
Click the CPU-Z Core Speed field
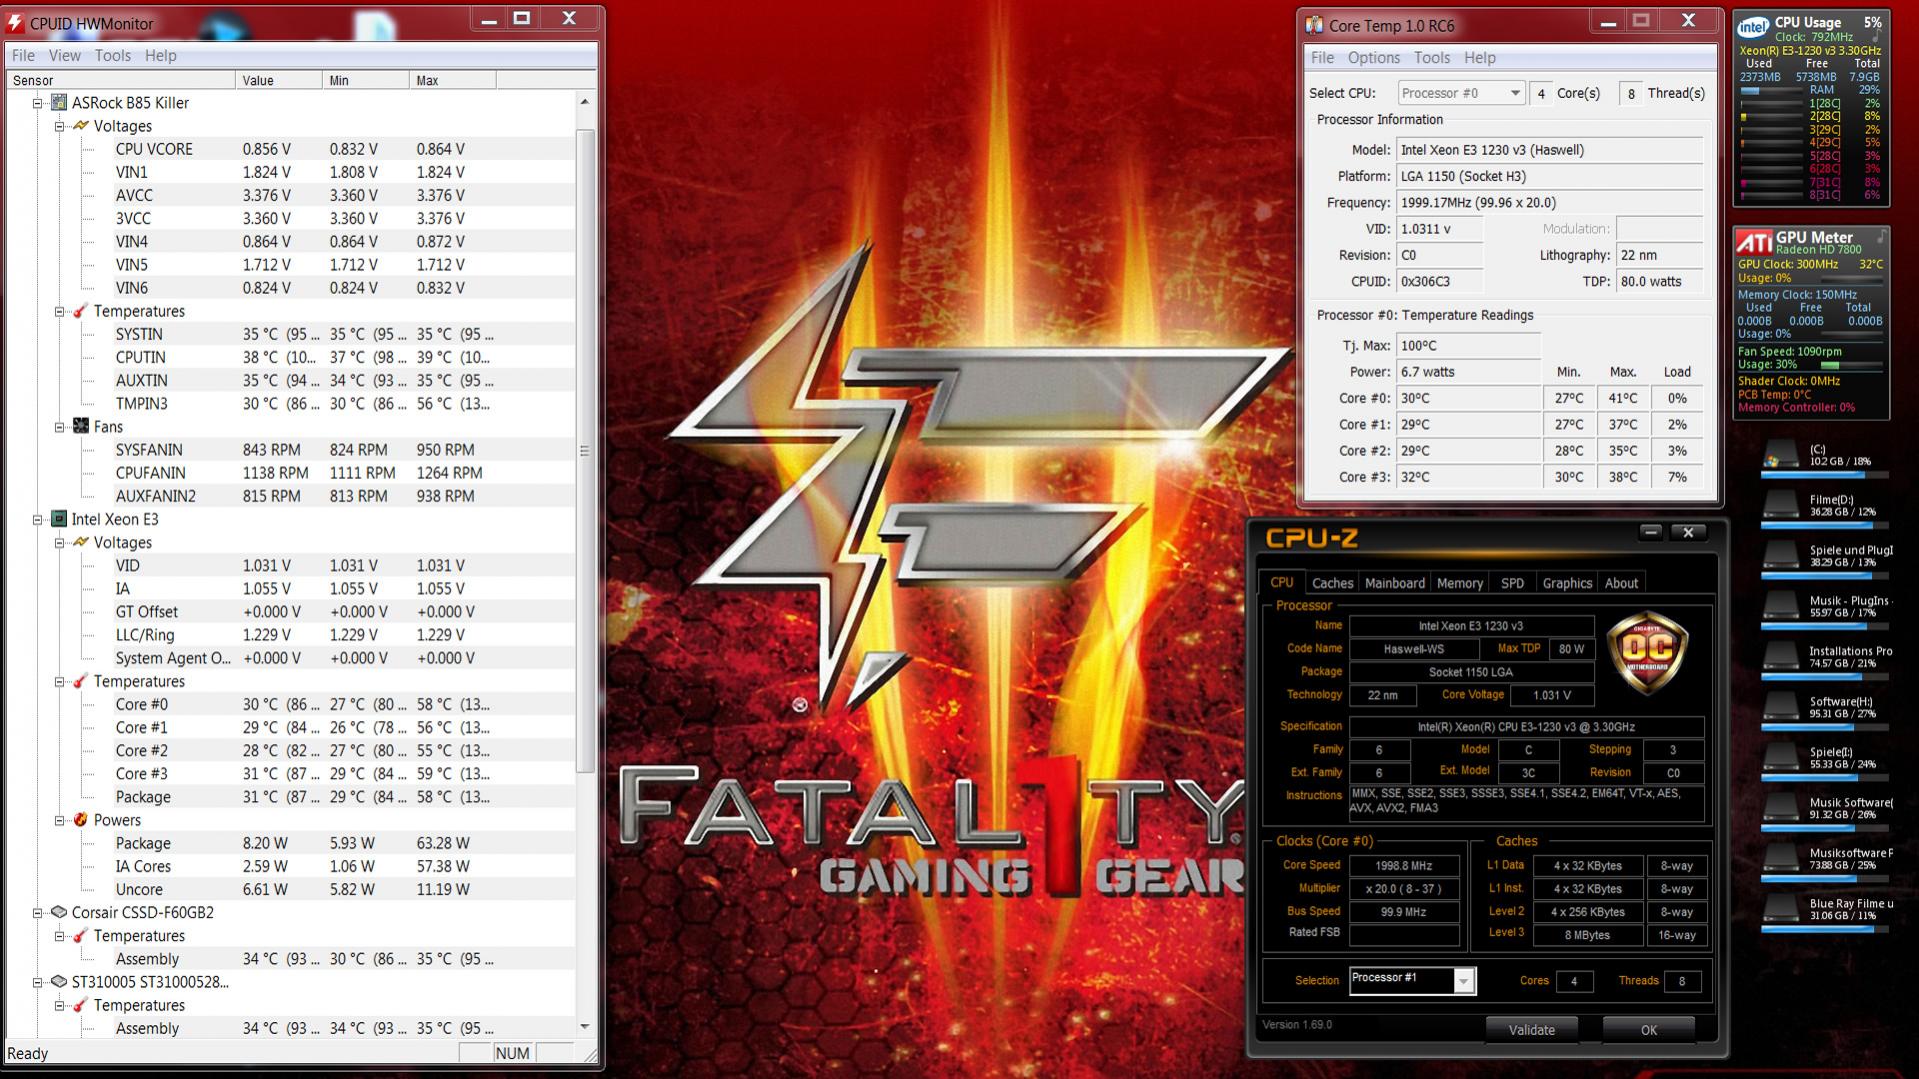[1404, 866]
